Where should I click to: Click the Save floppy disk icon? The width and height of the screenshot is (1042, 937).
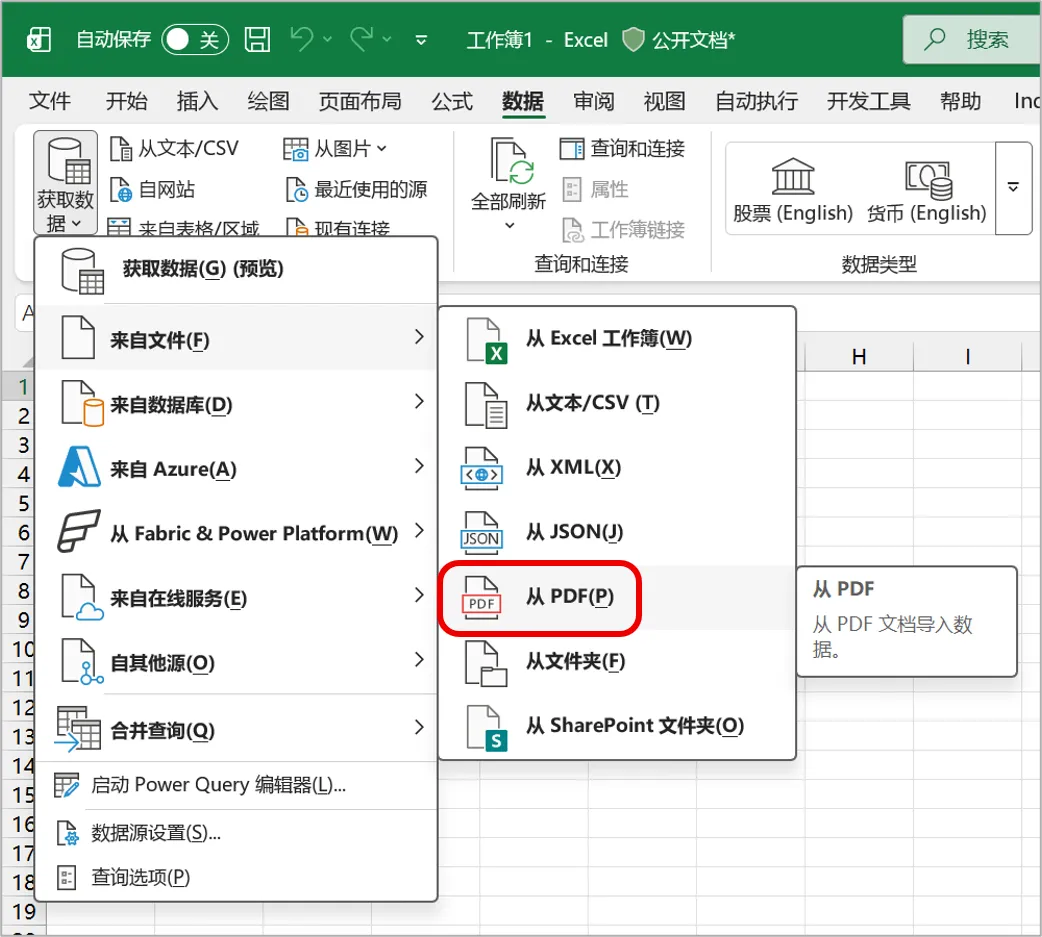coord(257,39)
